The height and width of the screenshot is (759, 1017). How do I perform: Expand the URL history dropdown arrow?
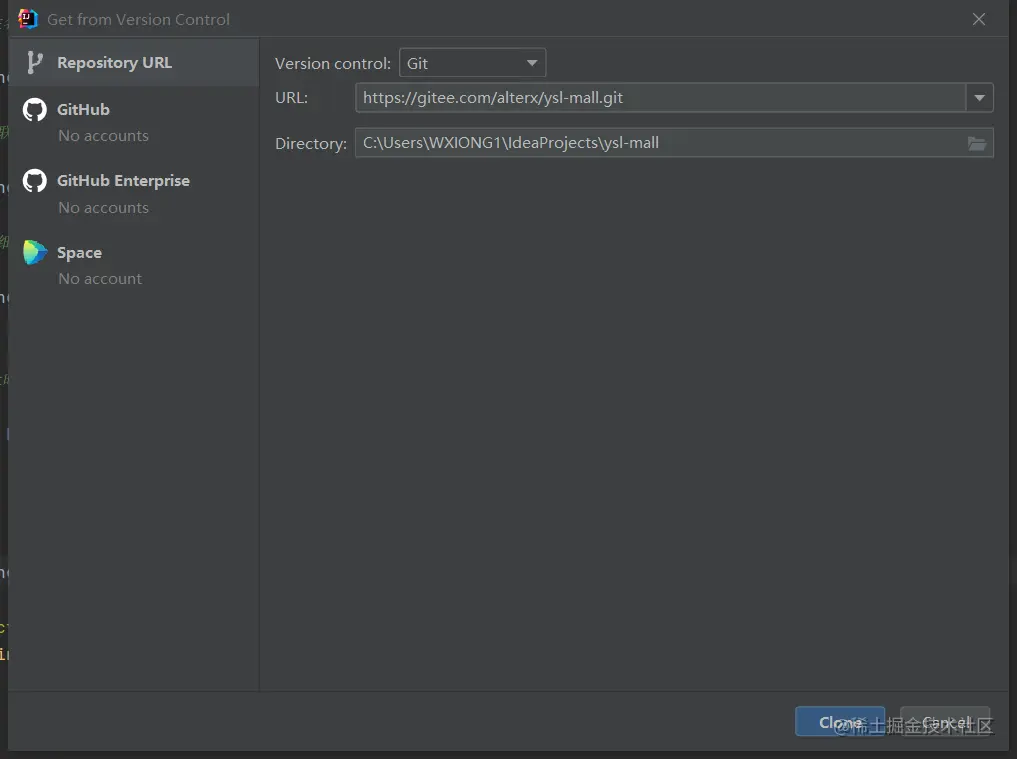pos(979,97)
